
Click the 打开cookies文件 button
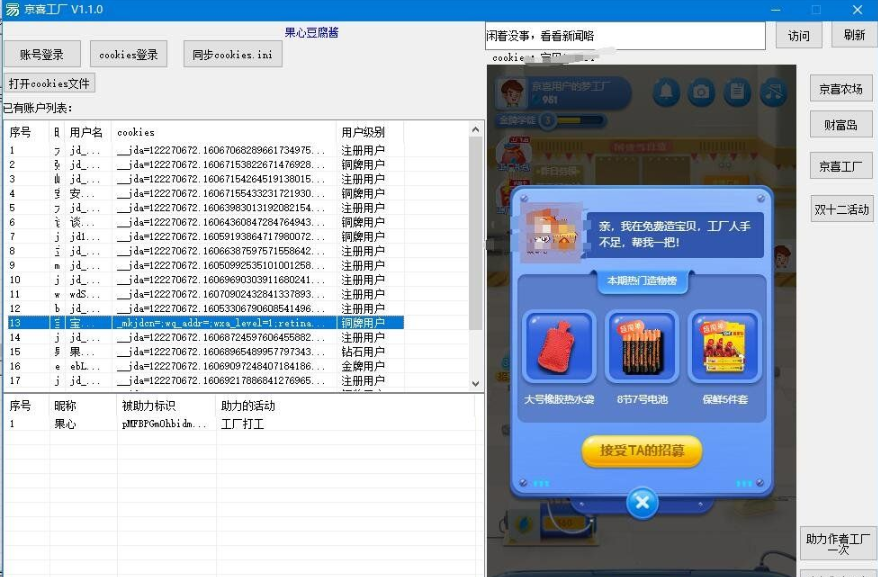pyautogui.click(x=49, y=83)
